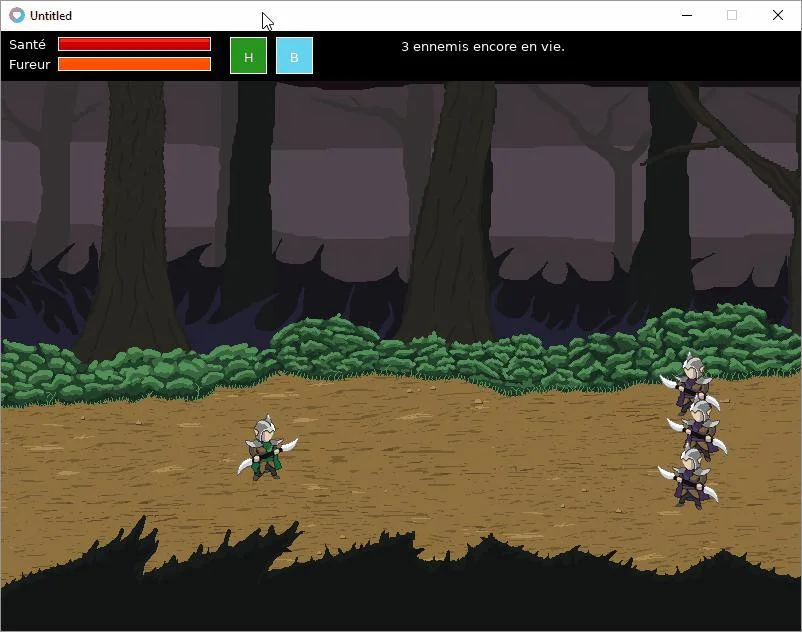Click the bottom purple enemy warrior
The height and width of the screenshot is (632, 802).
(x=689, y=478)
